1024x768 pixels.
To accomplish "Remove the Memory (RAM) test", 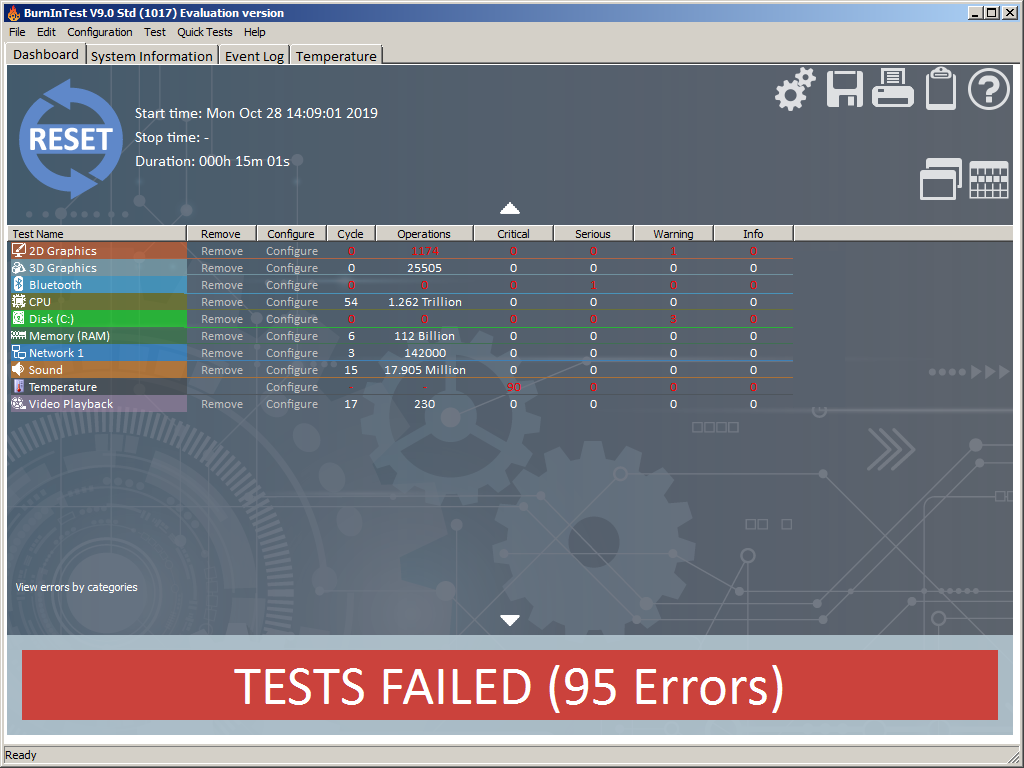I will point(222,336).
